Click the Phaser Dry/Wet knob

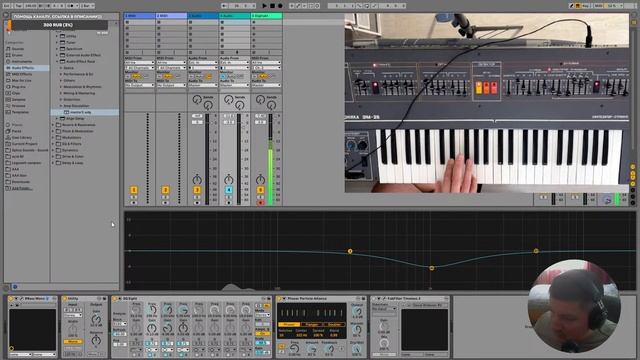(357, 349)
